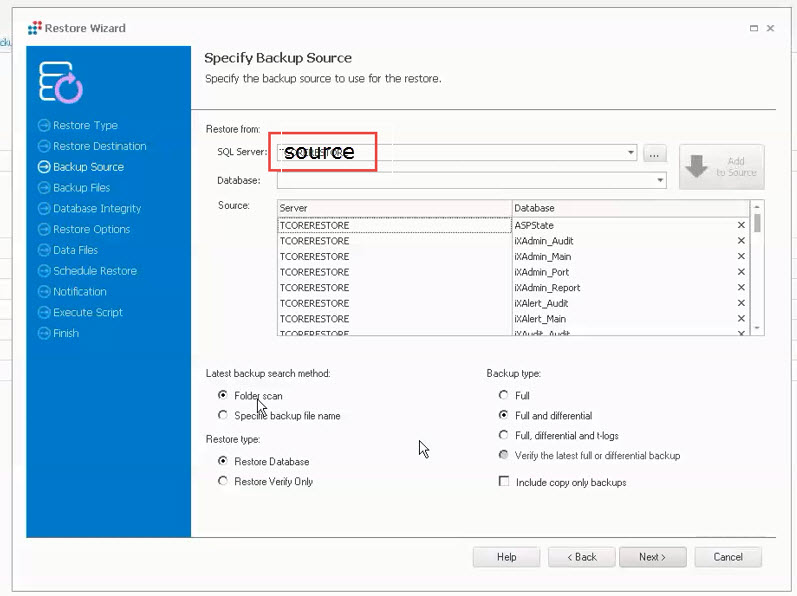Image resolution: width=797 pixels, height=596 pixels.
Task: Click the Restore Type step icon
Action: pyautogui.click(x=44, y=125)
